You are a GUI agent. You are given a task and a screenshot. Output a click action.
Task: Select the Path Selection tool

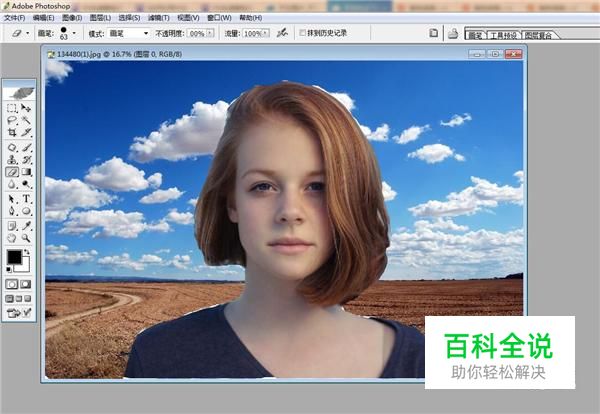point(12,199)
